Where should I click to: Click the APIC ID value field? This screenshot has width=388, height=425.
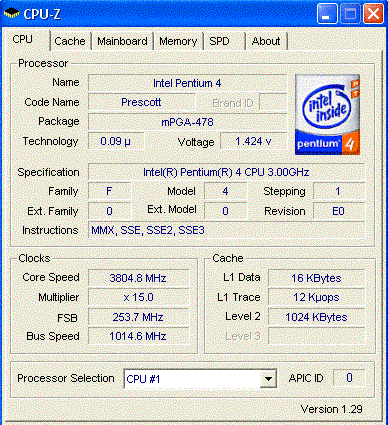coord(349,378)
